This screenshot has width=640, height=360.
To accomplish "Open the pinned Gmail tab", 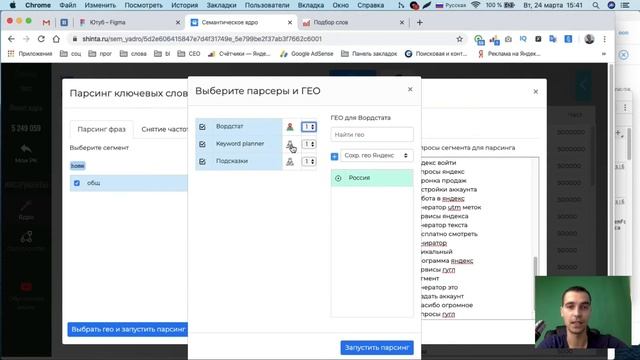I will pyautogui.click(x=46, y=22).
